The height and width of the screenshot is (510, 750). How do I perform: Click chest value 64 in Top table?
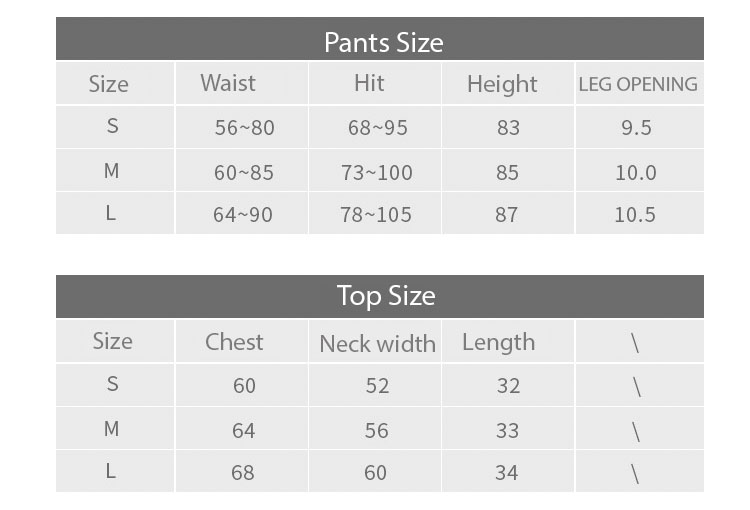242,429
